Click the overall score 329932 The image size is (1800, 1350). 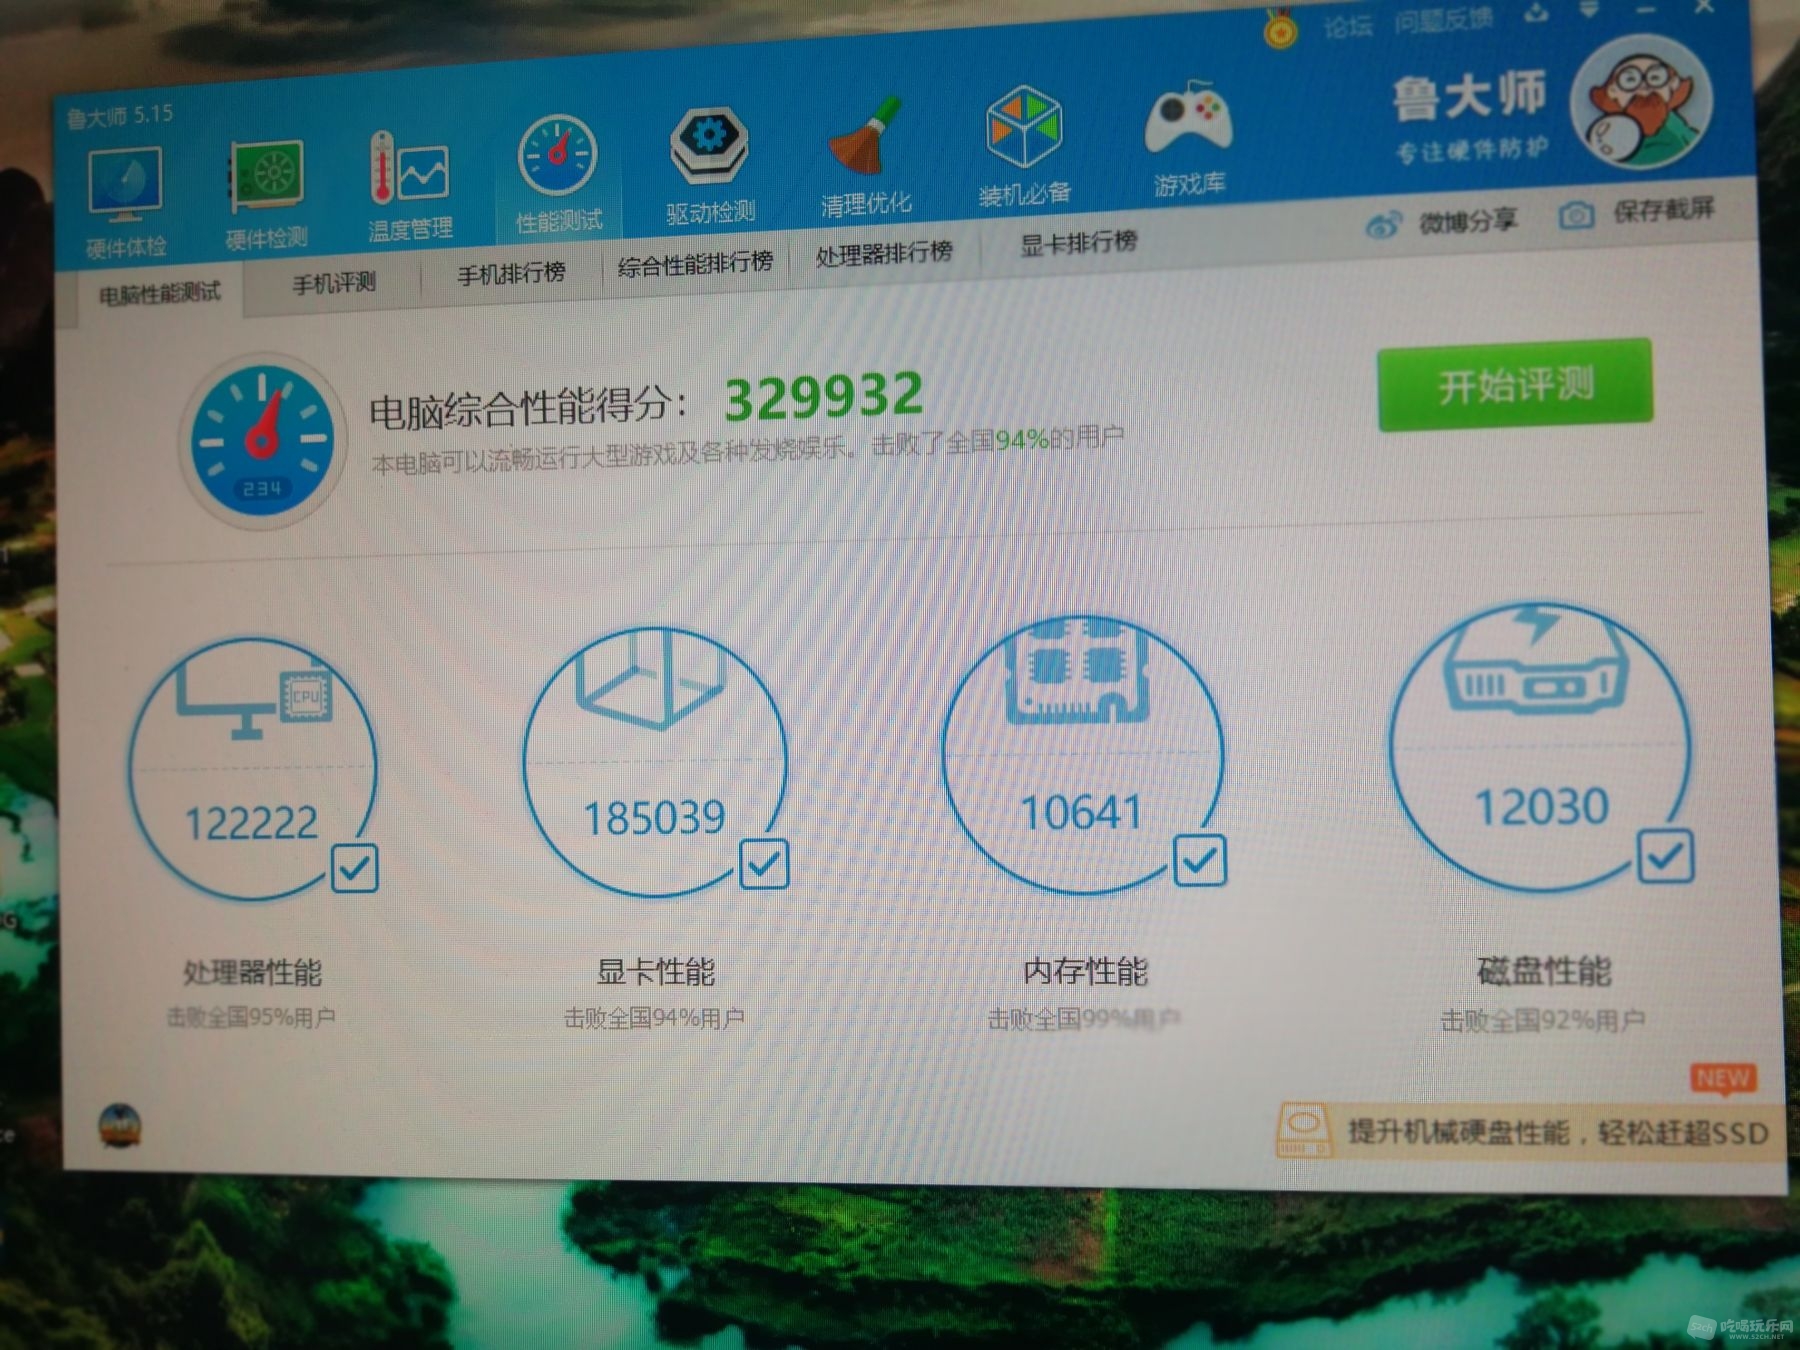tap(823, 396)
